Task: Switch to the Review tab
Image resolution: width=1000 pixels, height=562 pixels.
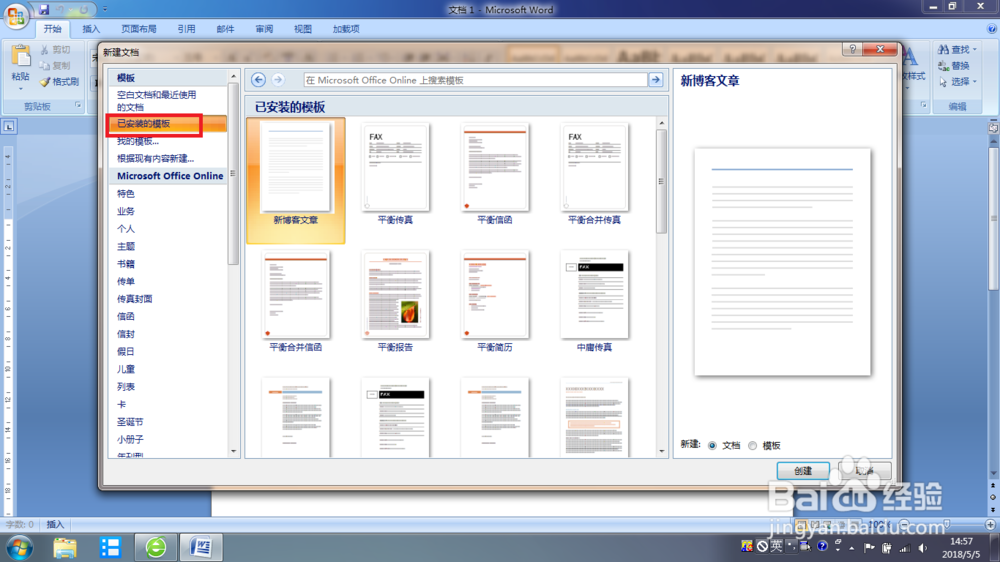Action: pyautogui.click(x=264, y=29)
